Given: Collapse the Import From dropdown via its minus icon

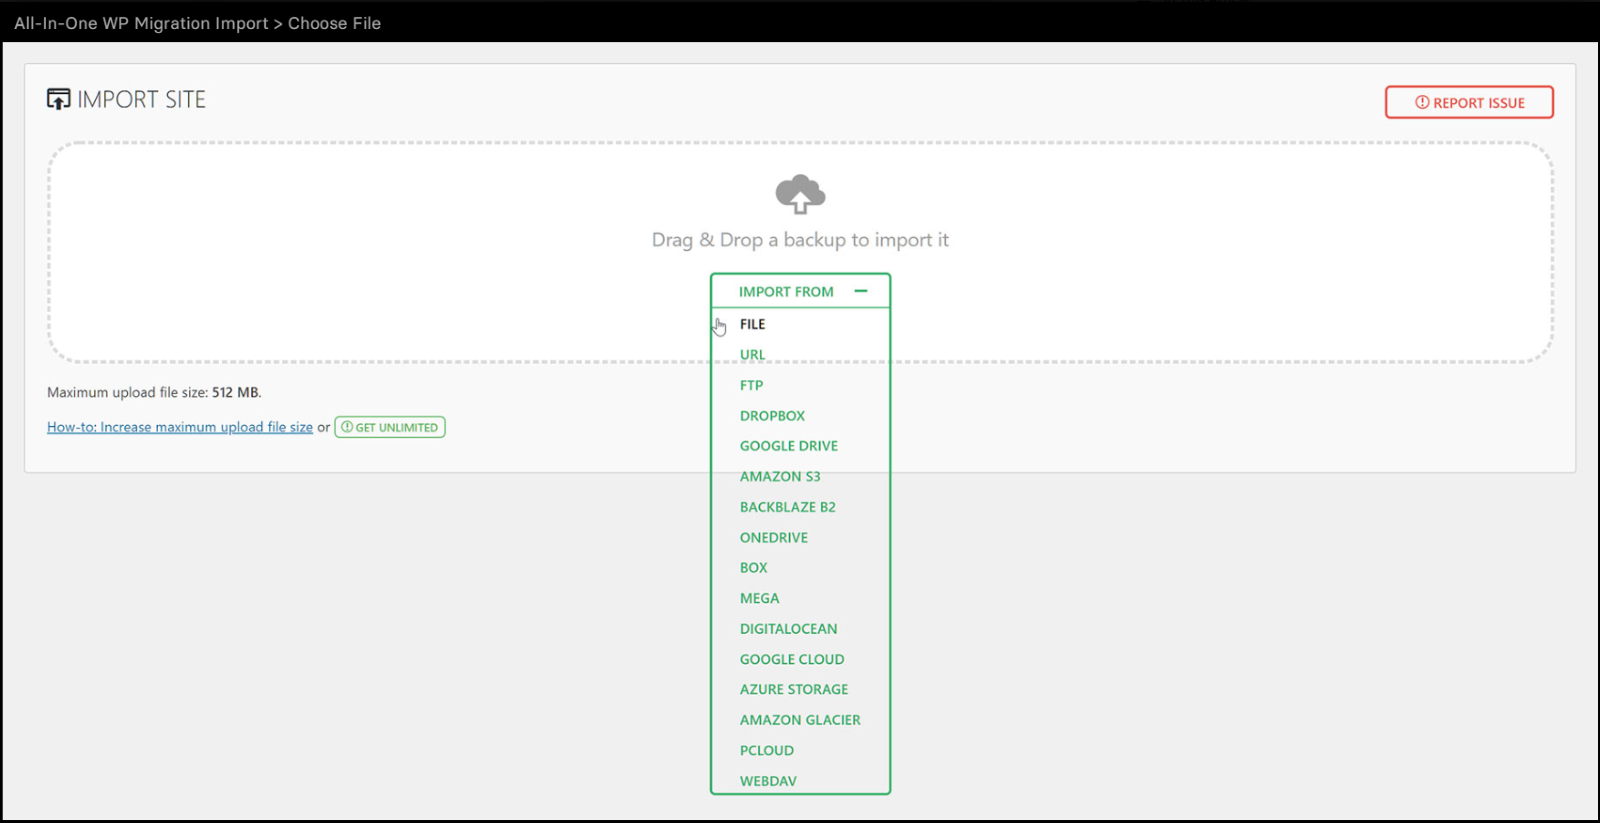Looking at the screenshot, I should click(861, 291).
